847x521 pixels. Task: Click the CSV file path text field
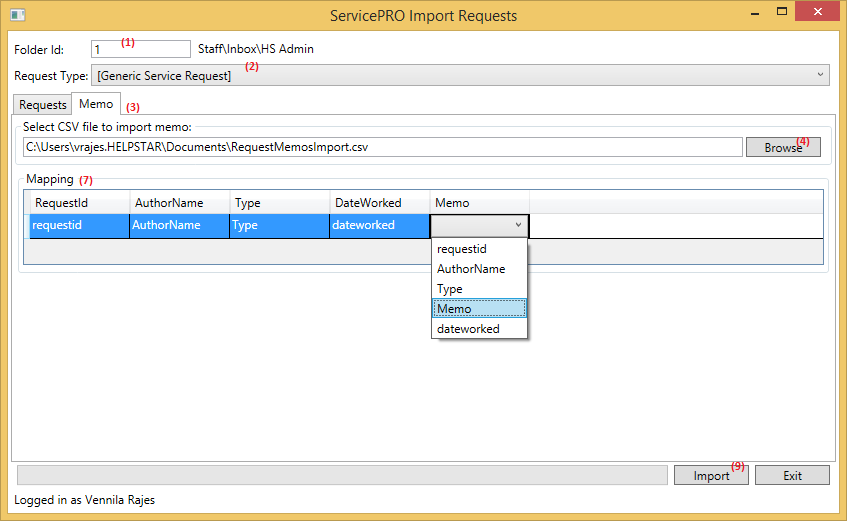pyautogui.click(x=380, y=147)
